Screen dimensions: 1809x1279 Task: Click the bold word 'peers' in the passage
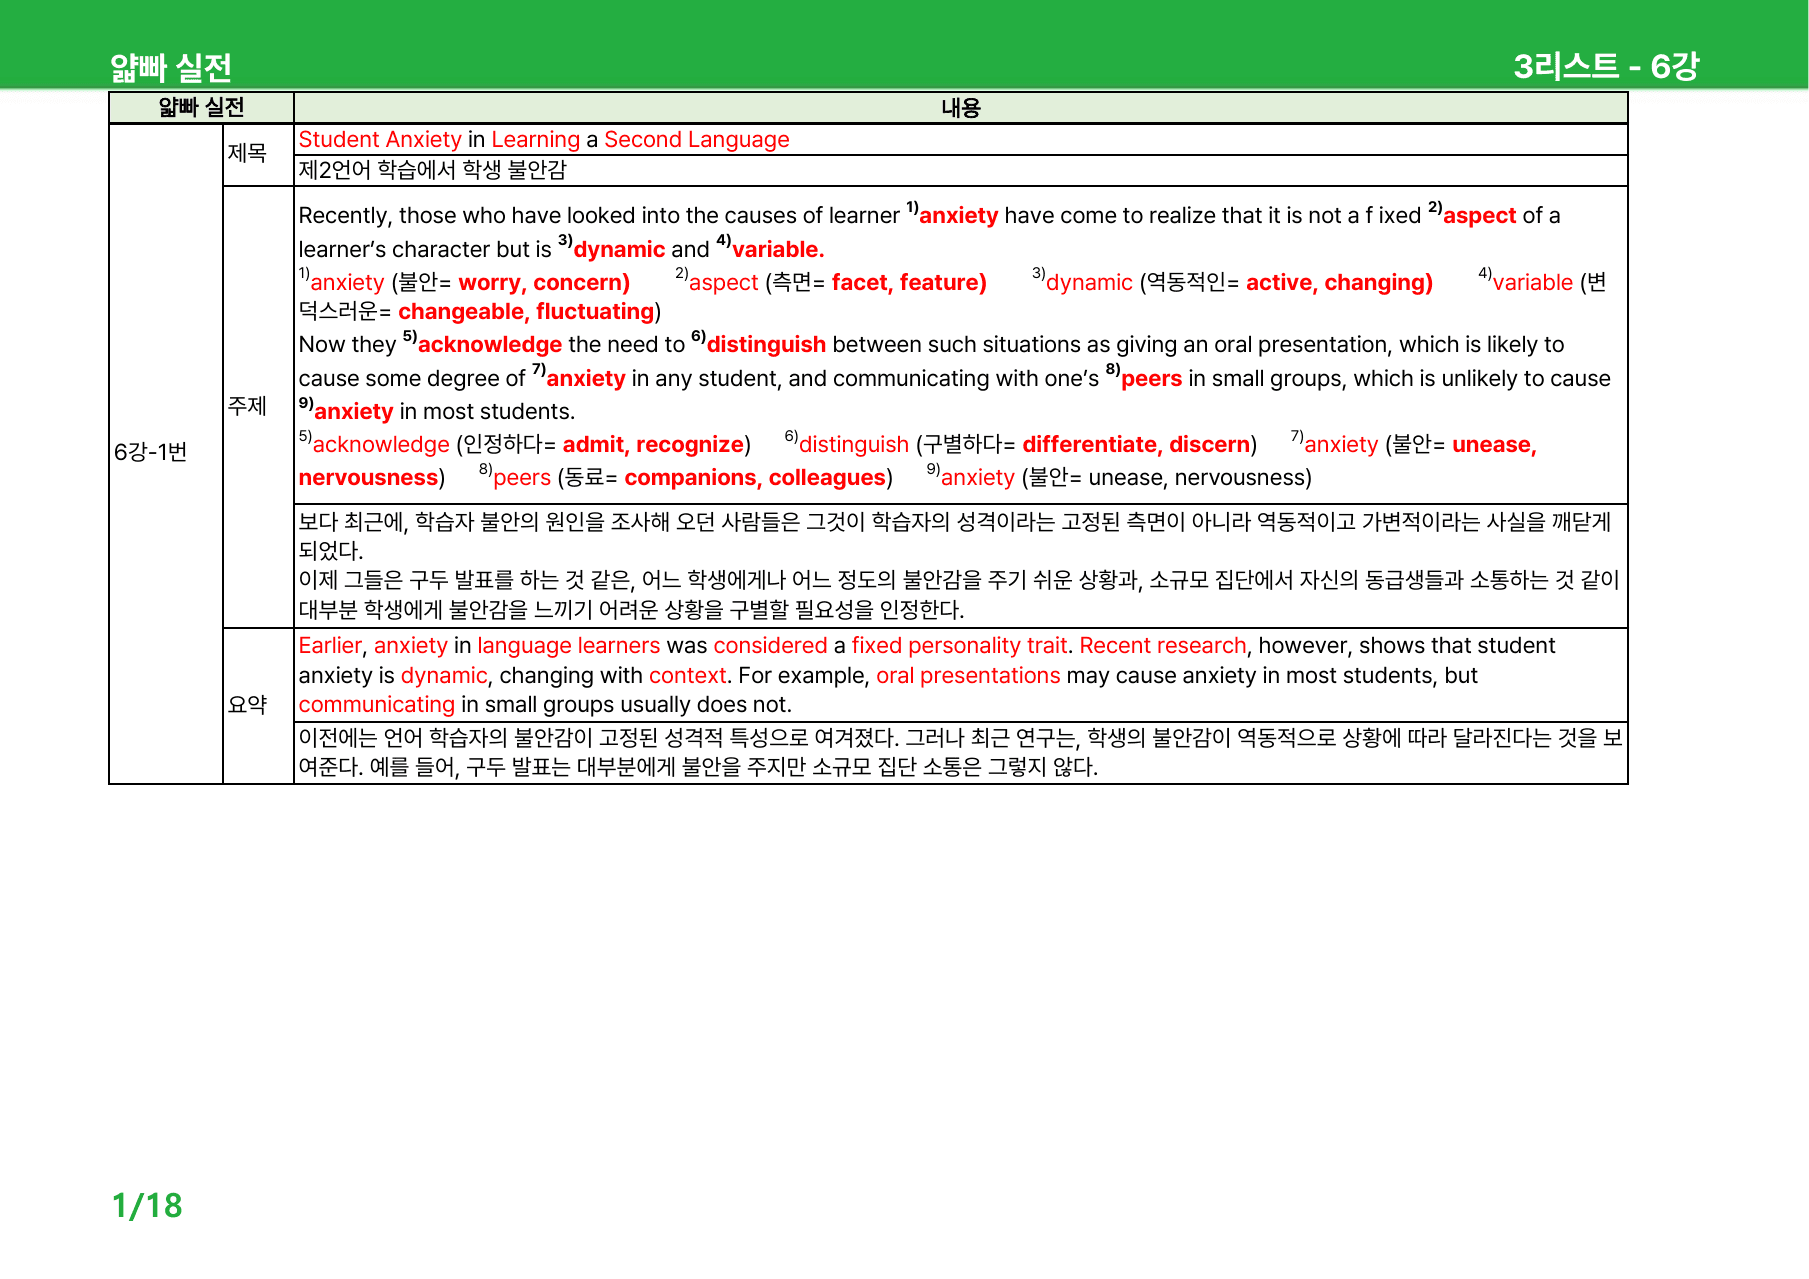click(1151, 379)
